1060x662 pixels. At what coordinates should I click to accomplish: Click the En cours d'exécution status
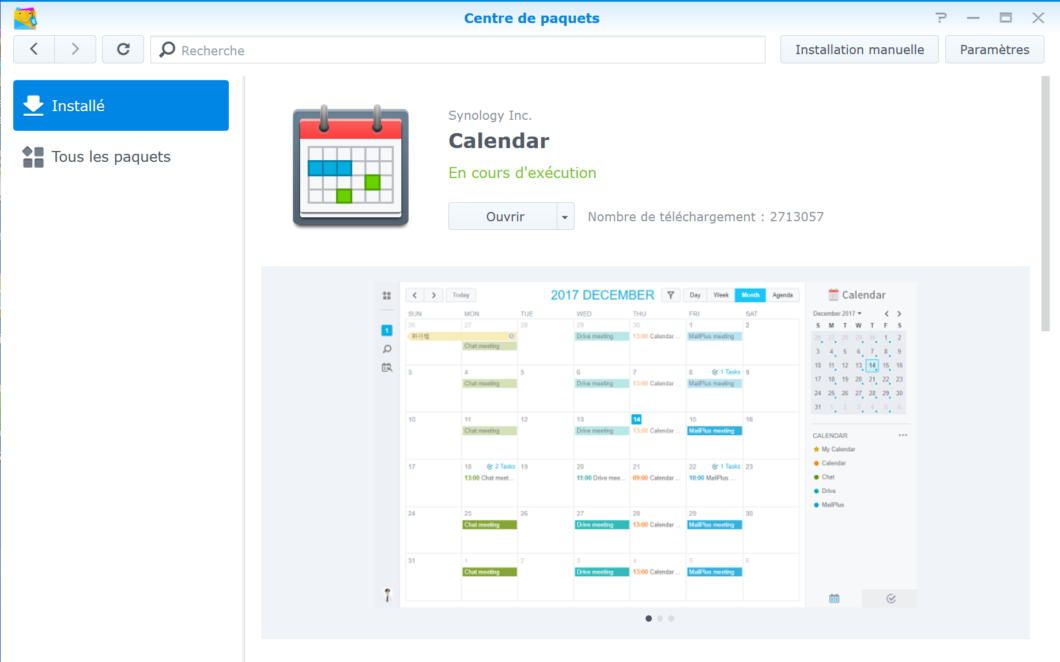523,173
